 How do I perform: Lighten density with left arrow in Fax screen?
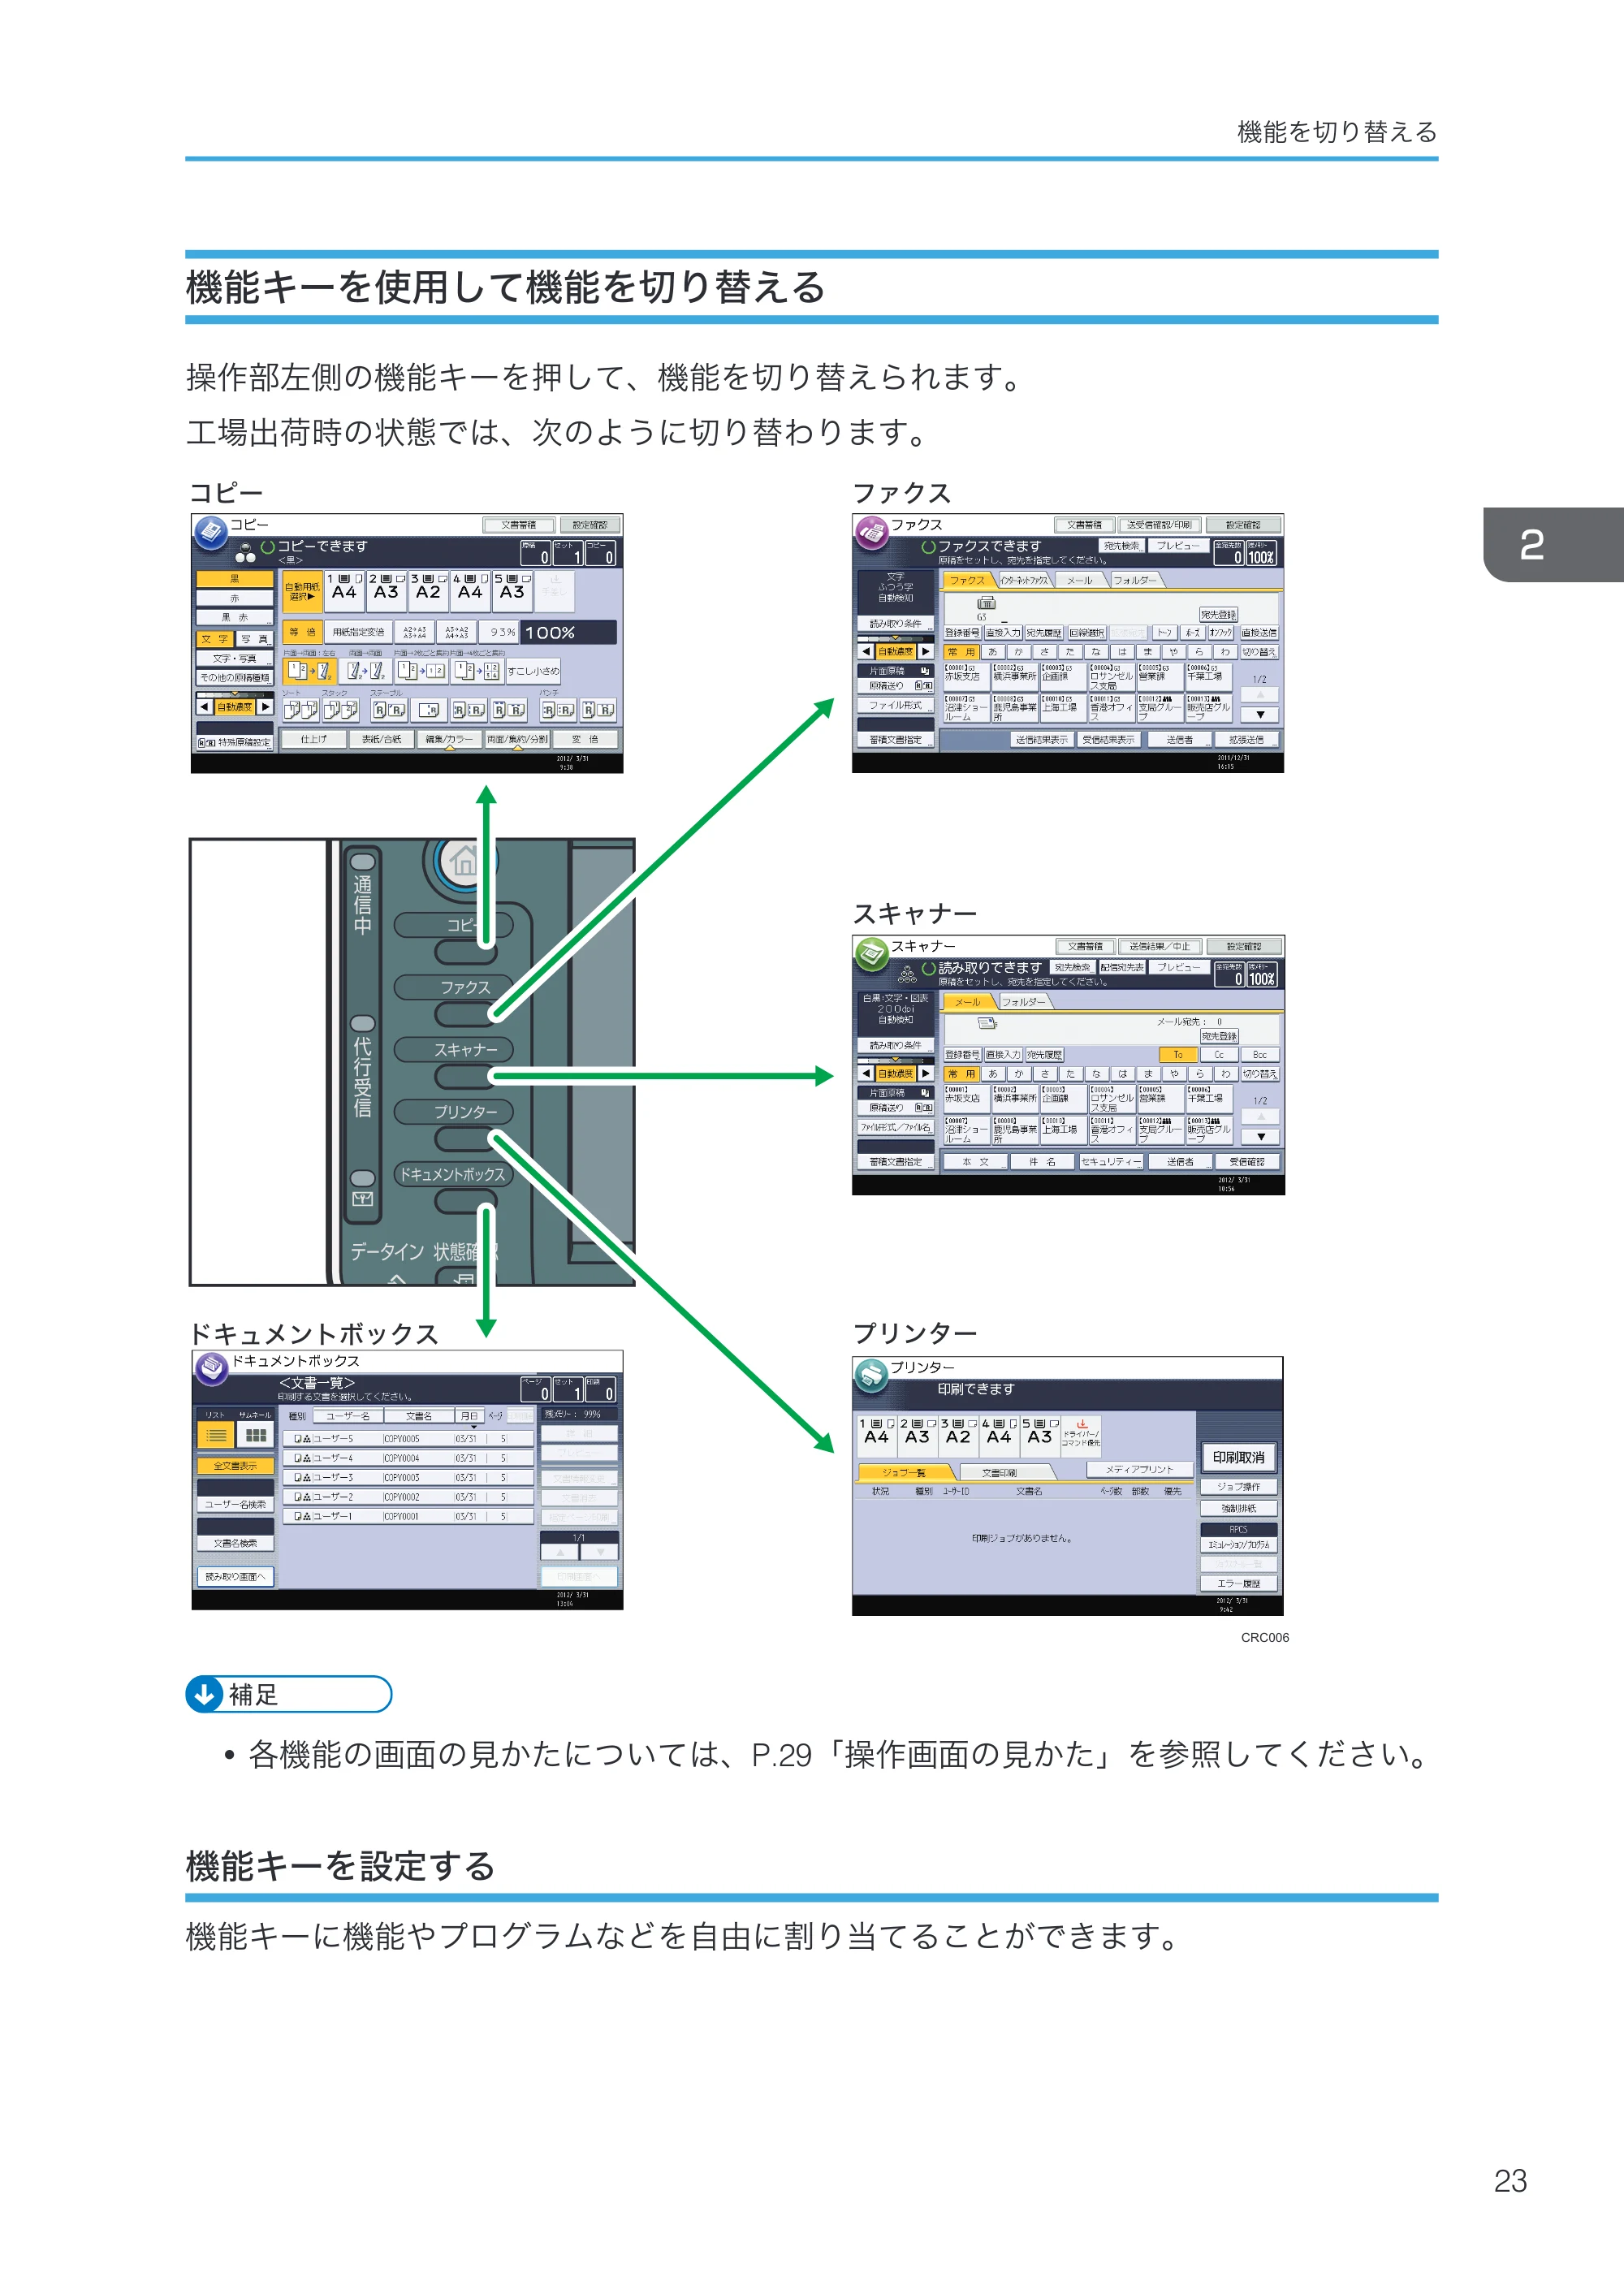tap(866, 652)
